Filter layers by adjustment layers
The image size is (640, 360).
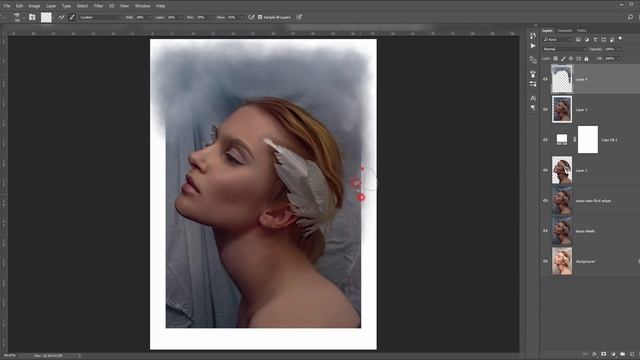click(x=587, y=40)
